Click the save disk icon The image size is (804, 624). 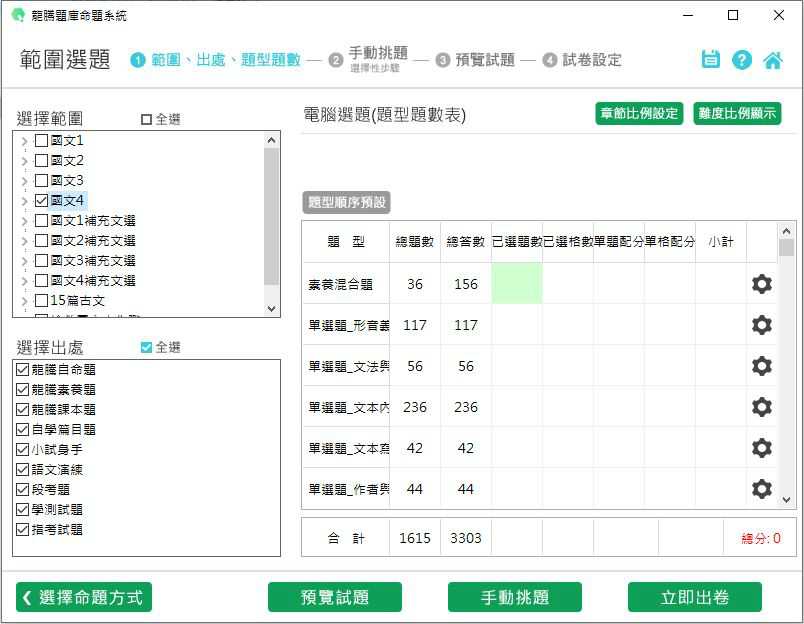(711, 59)
